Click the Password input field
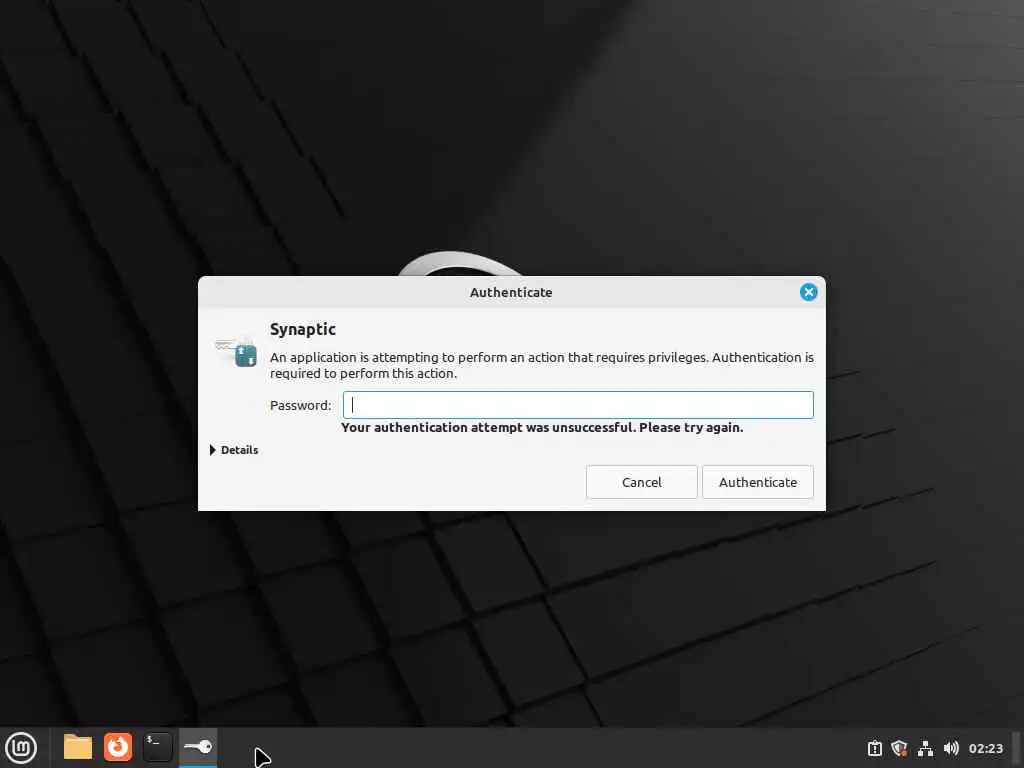Screen dimensions: 1024x768 [578, 405]
